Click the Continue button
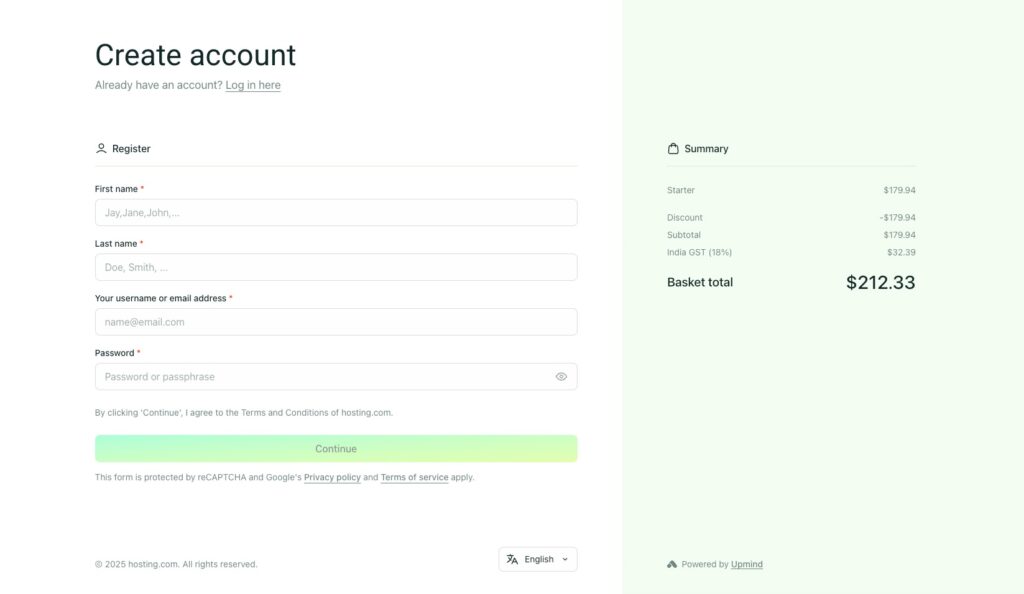 click(336, 448)
